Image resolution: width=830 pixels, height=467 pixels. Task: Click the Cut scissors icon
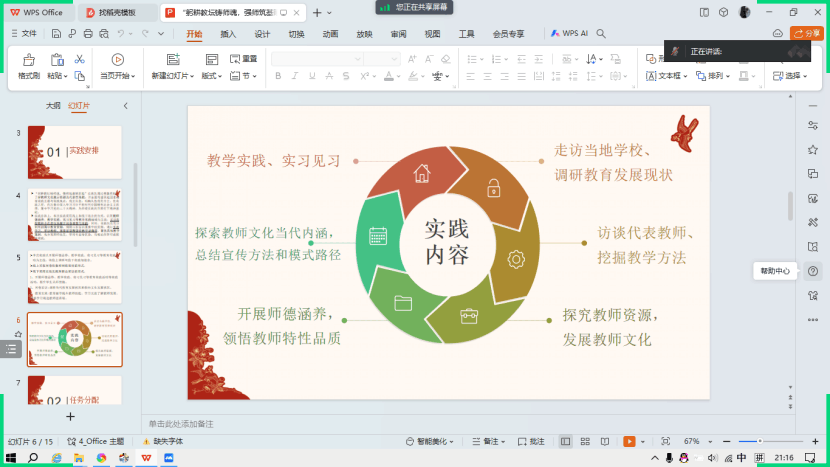click(x=79, y=59)
